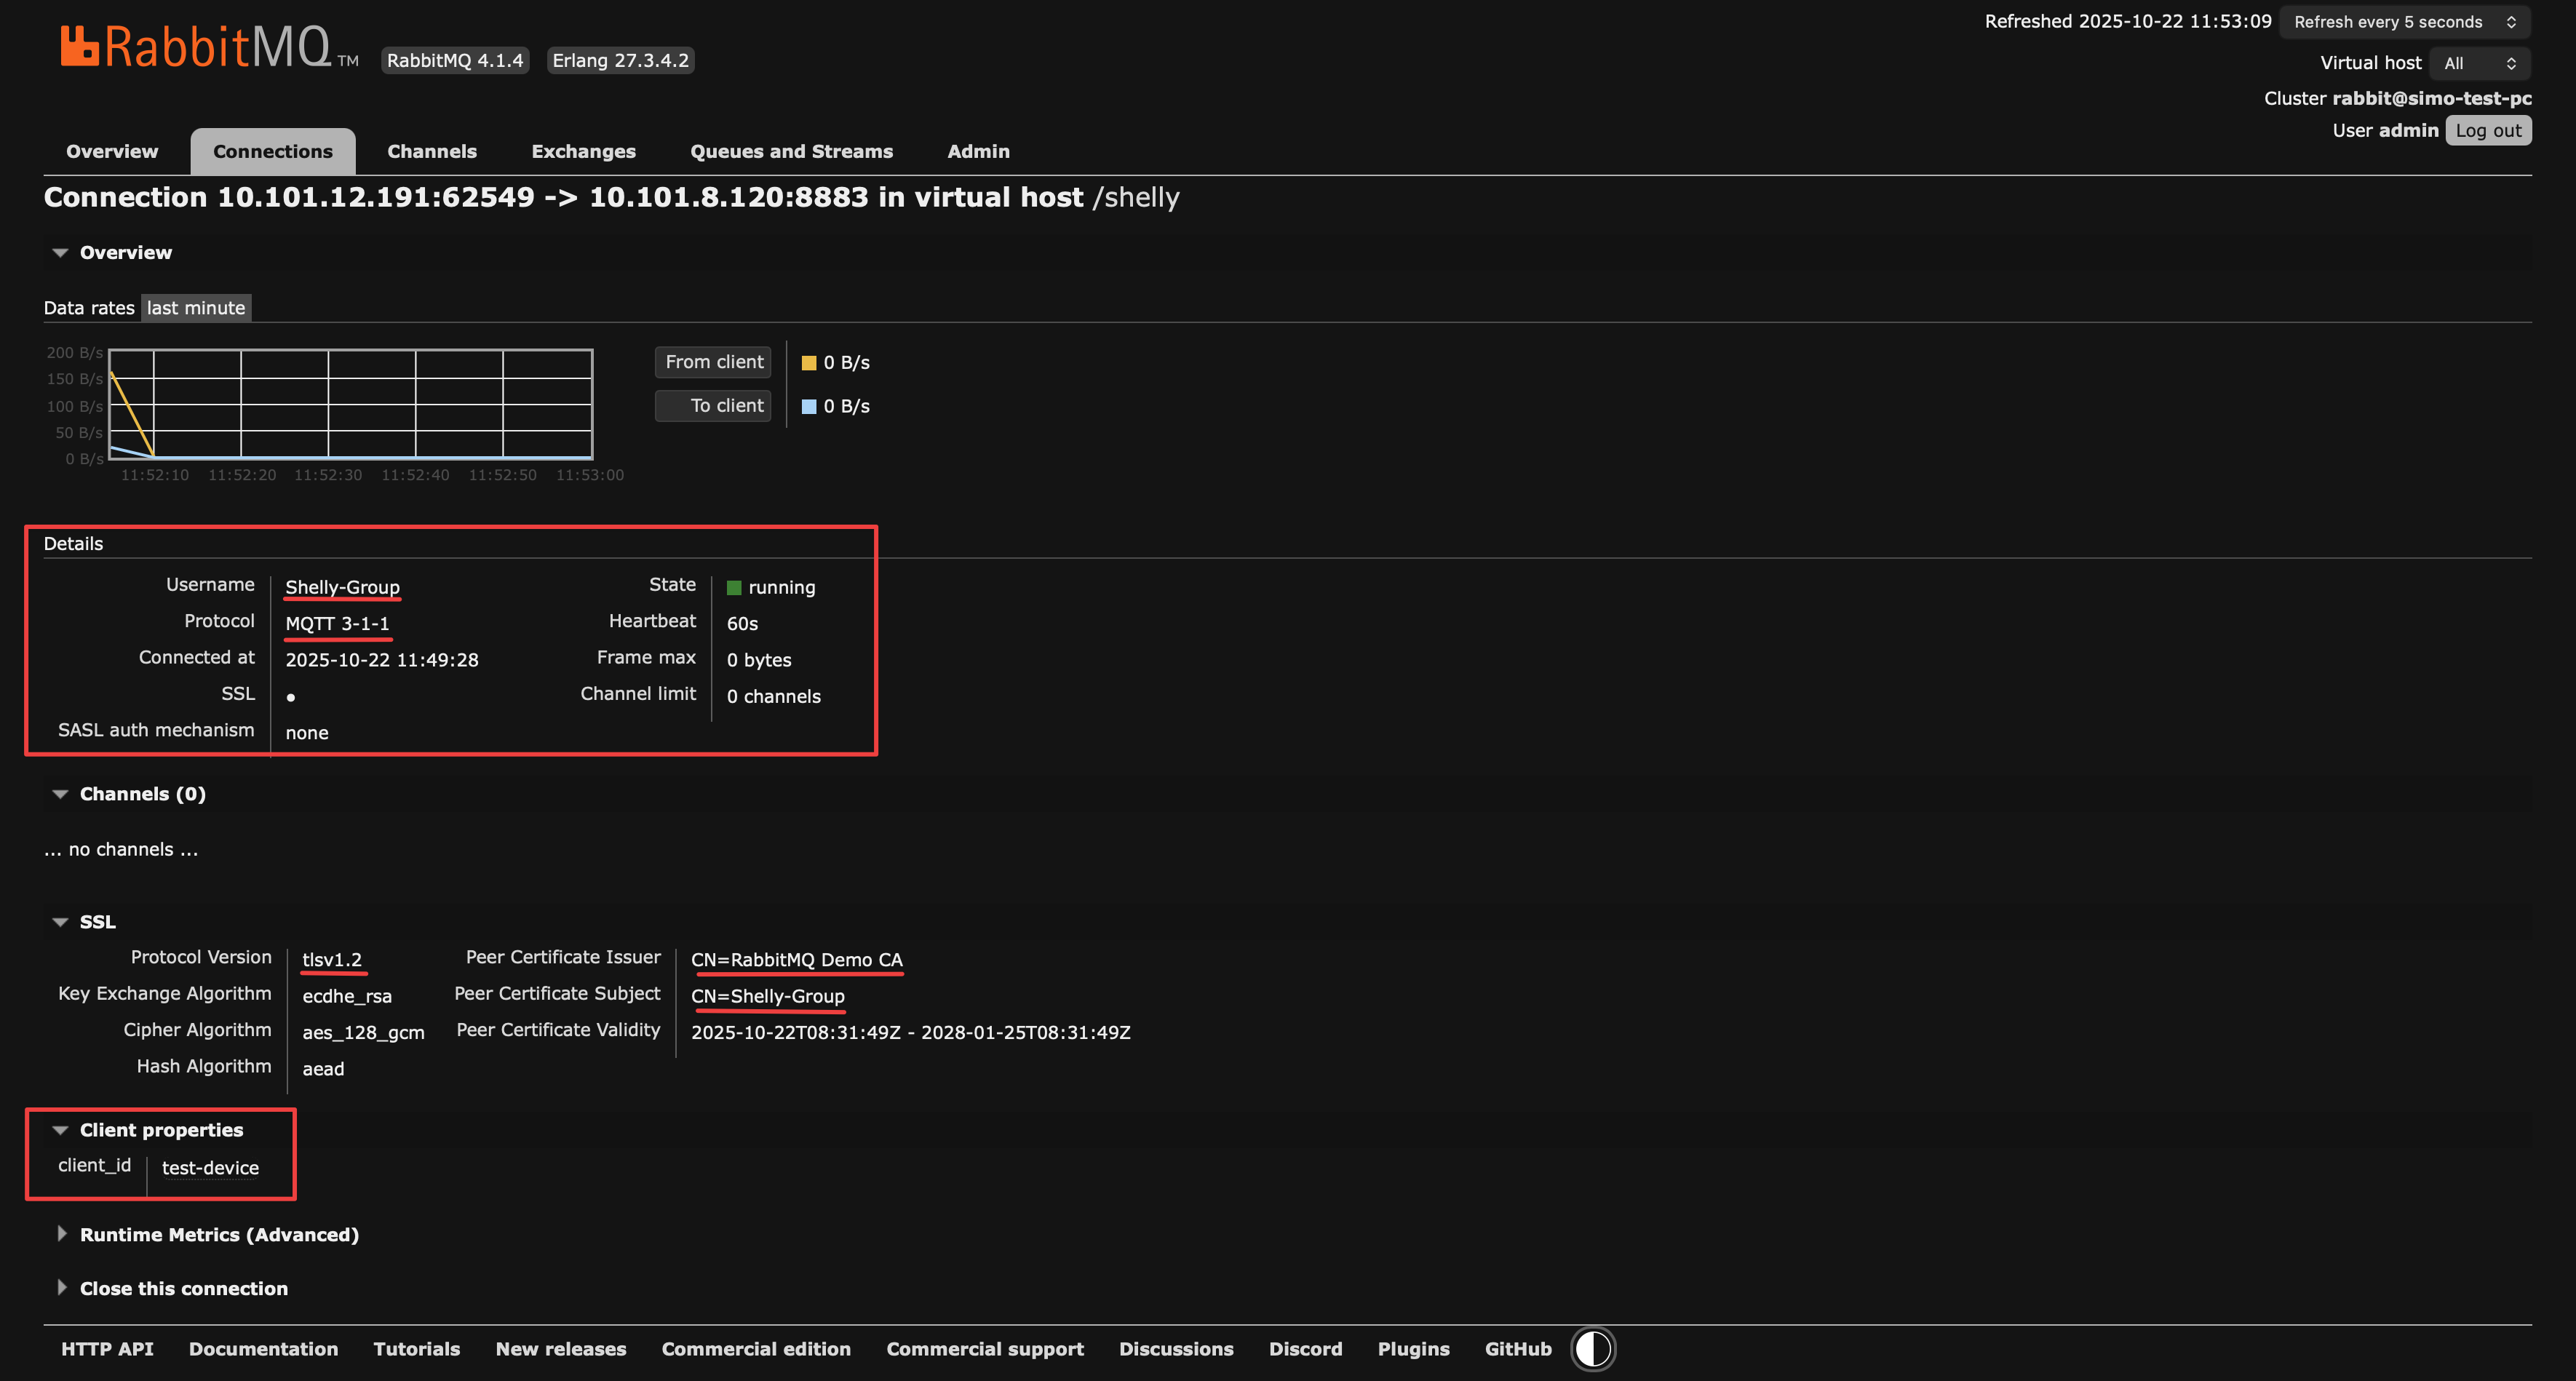Image resolution: width=2576 pixels, height=1381 pixels.
Task: Click the From client button
Action: [x=712, y=362]
